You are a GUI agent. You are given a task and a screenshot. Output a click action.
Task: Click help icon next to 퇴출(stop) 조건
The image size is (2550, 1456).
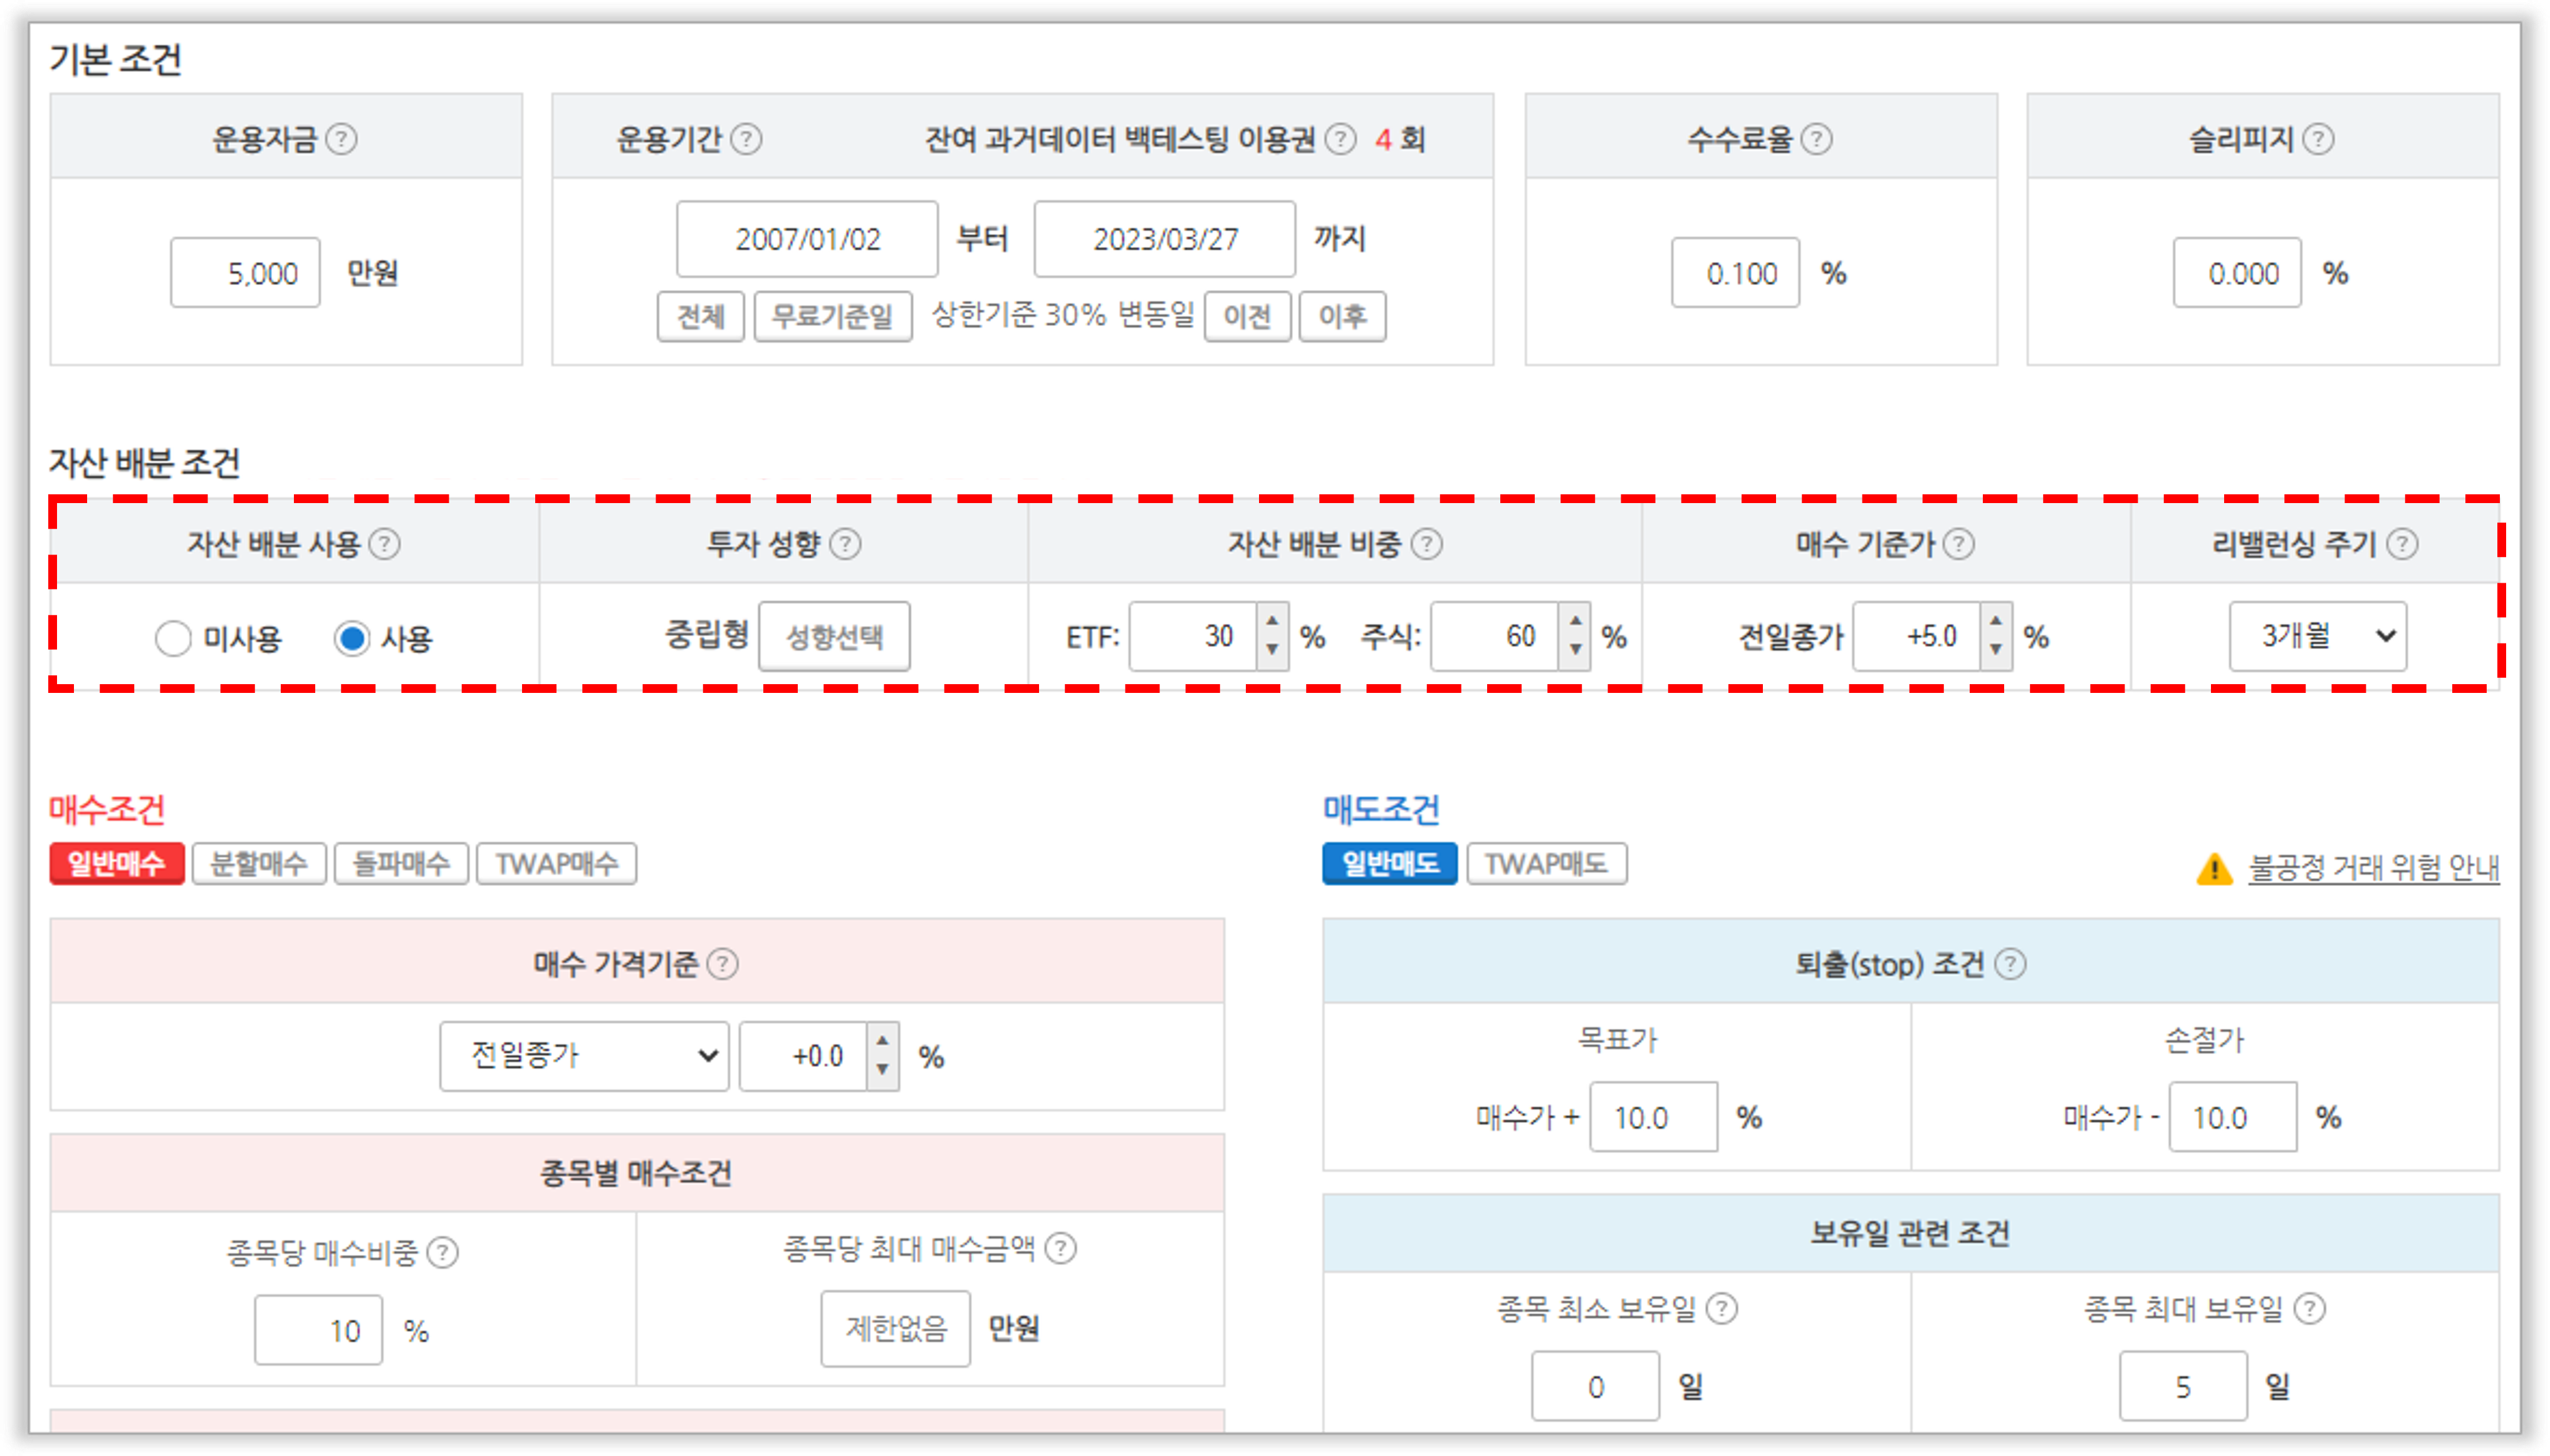coord(2010,964)
